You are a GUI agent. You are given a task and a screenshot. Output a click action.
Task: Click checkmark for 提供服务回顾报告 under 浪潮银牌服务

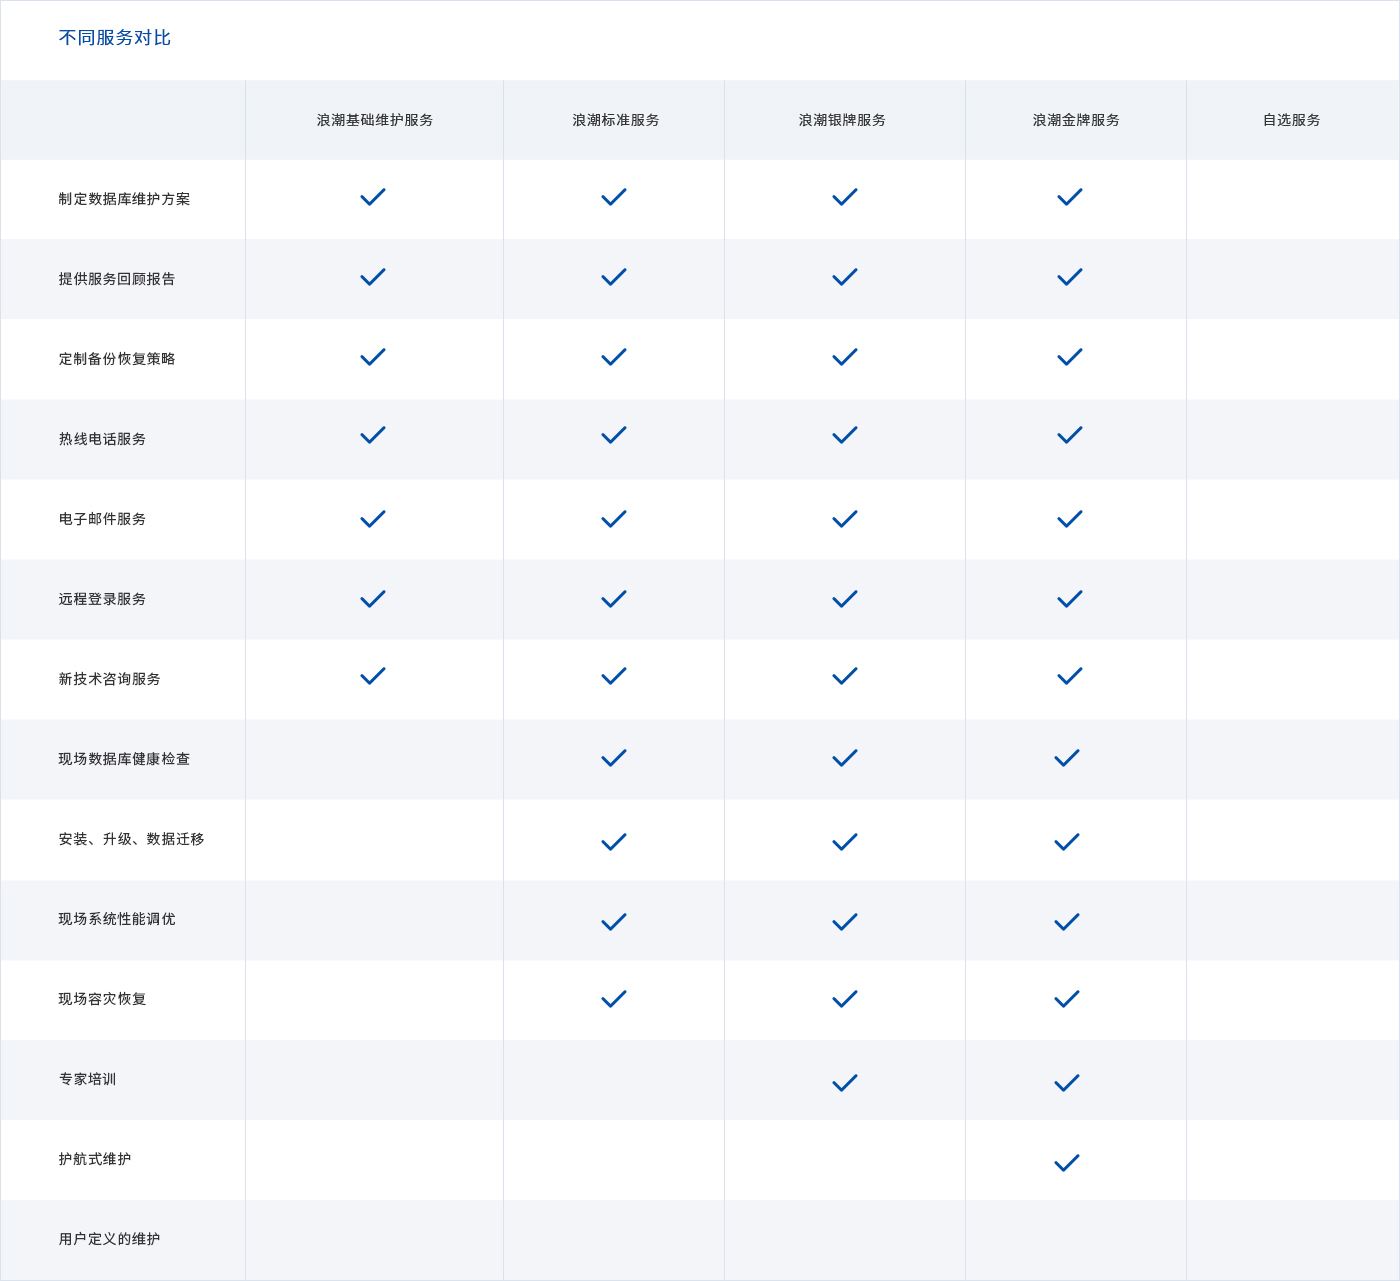click(x=845, y=277)
